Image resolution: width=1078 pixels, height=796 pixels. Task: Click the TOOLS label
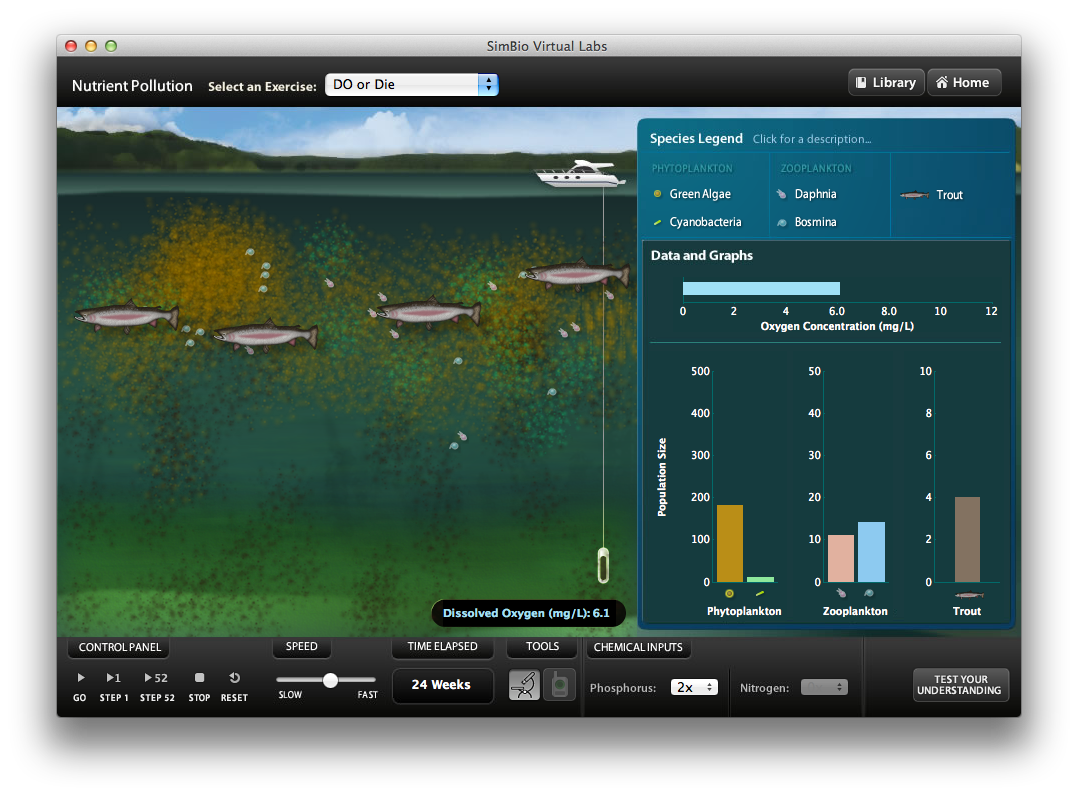tap(542, 646)
